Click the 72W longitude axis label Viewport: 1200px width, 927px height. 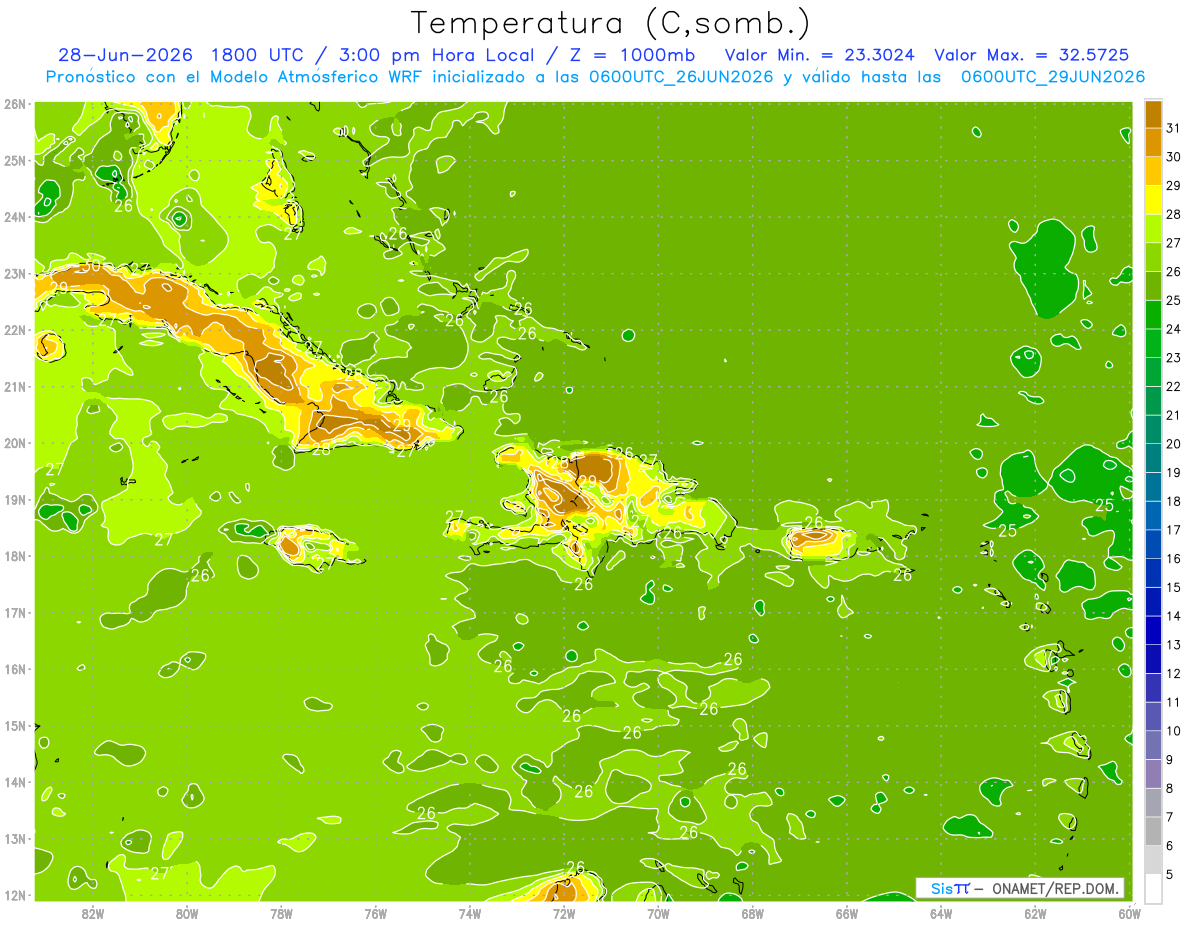pos(564,912)
